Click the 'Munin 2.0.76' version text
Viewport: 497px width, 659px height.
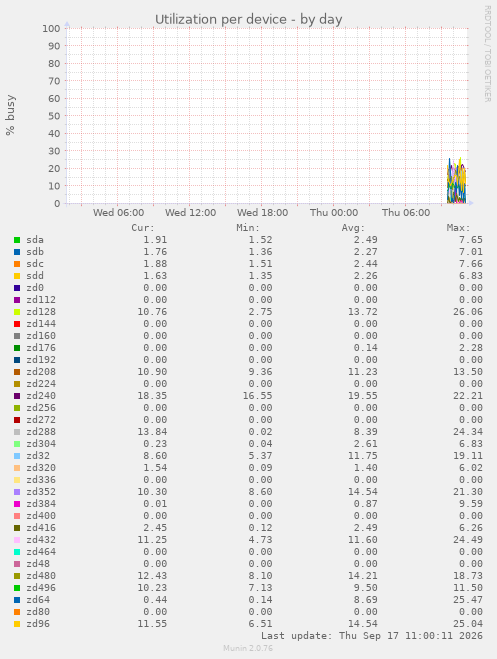tap(248, 648)
